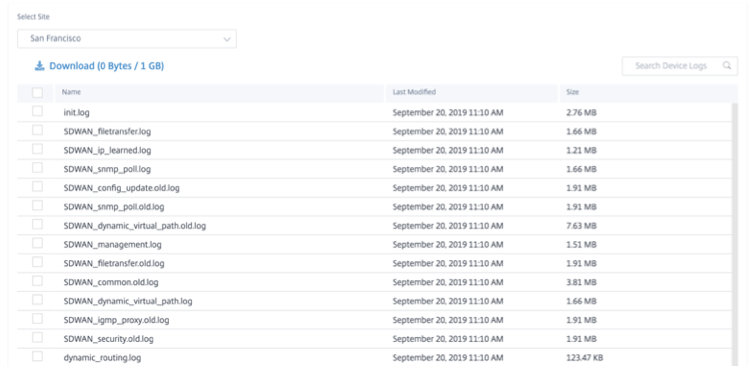Viewport: 750px width, 366px height.
Task: Open the San Francisco site combo box
Action: 127,39
